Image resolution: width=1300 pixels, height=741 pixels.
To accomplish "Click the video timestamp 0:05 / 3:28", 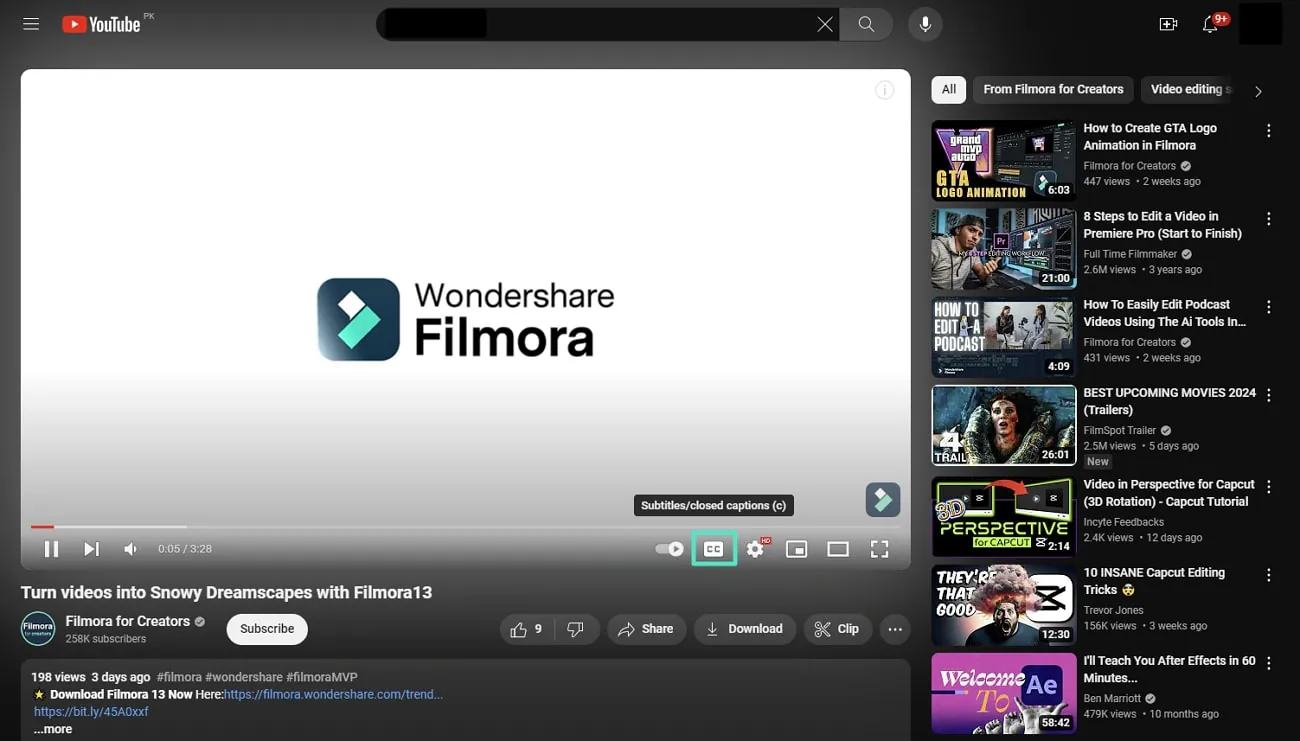I will click(x=185, y=549).
